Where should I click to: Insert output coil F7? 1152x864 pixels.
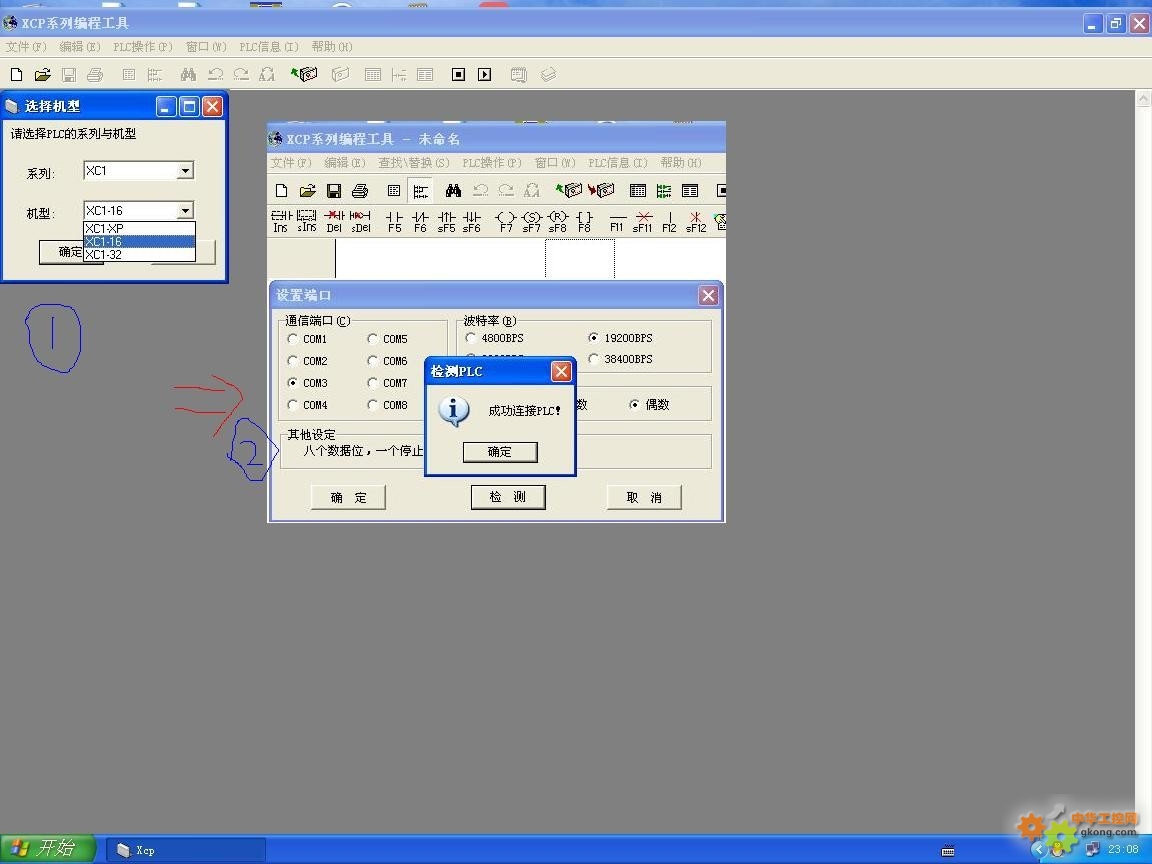[x=505, y=221]
